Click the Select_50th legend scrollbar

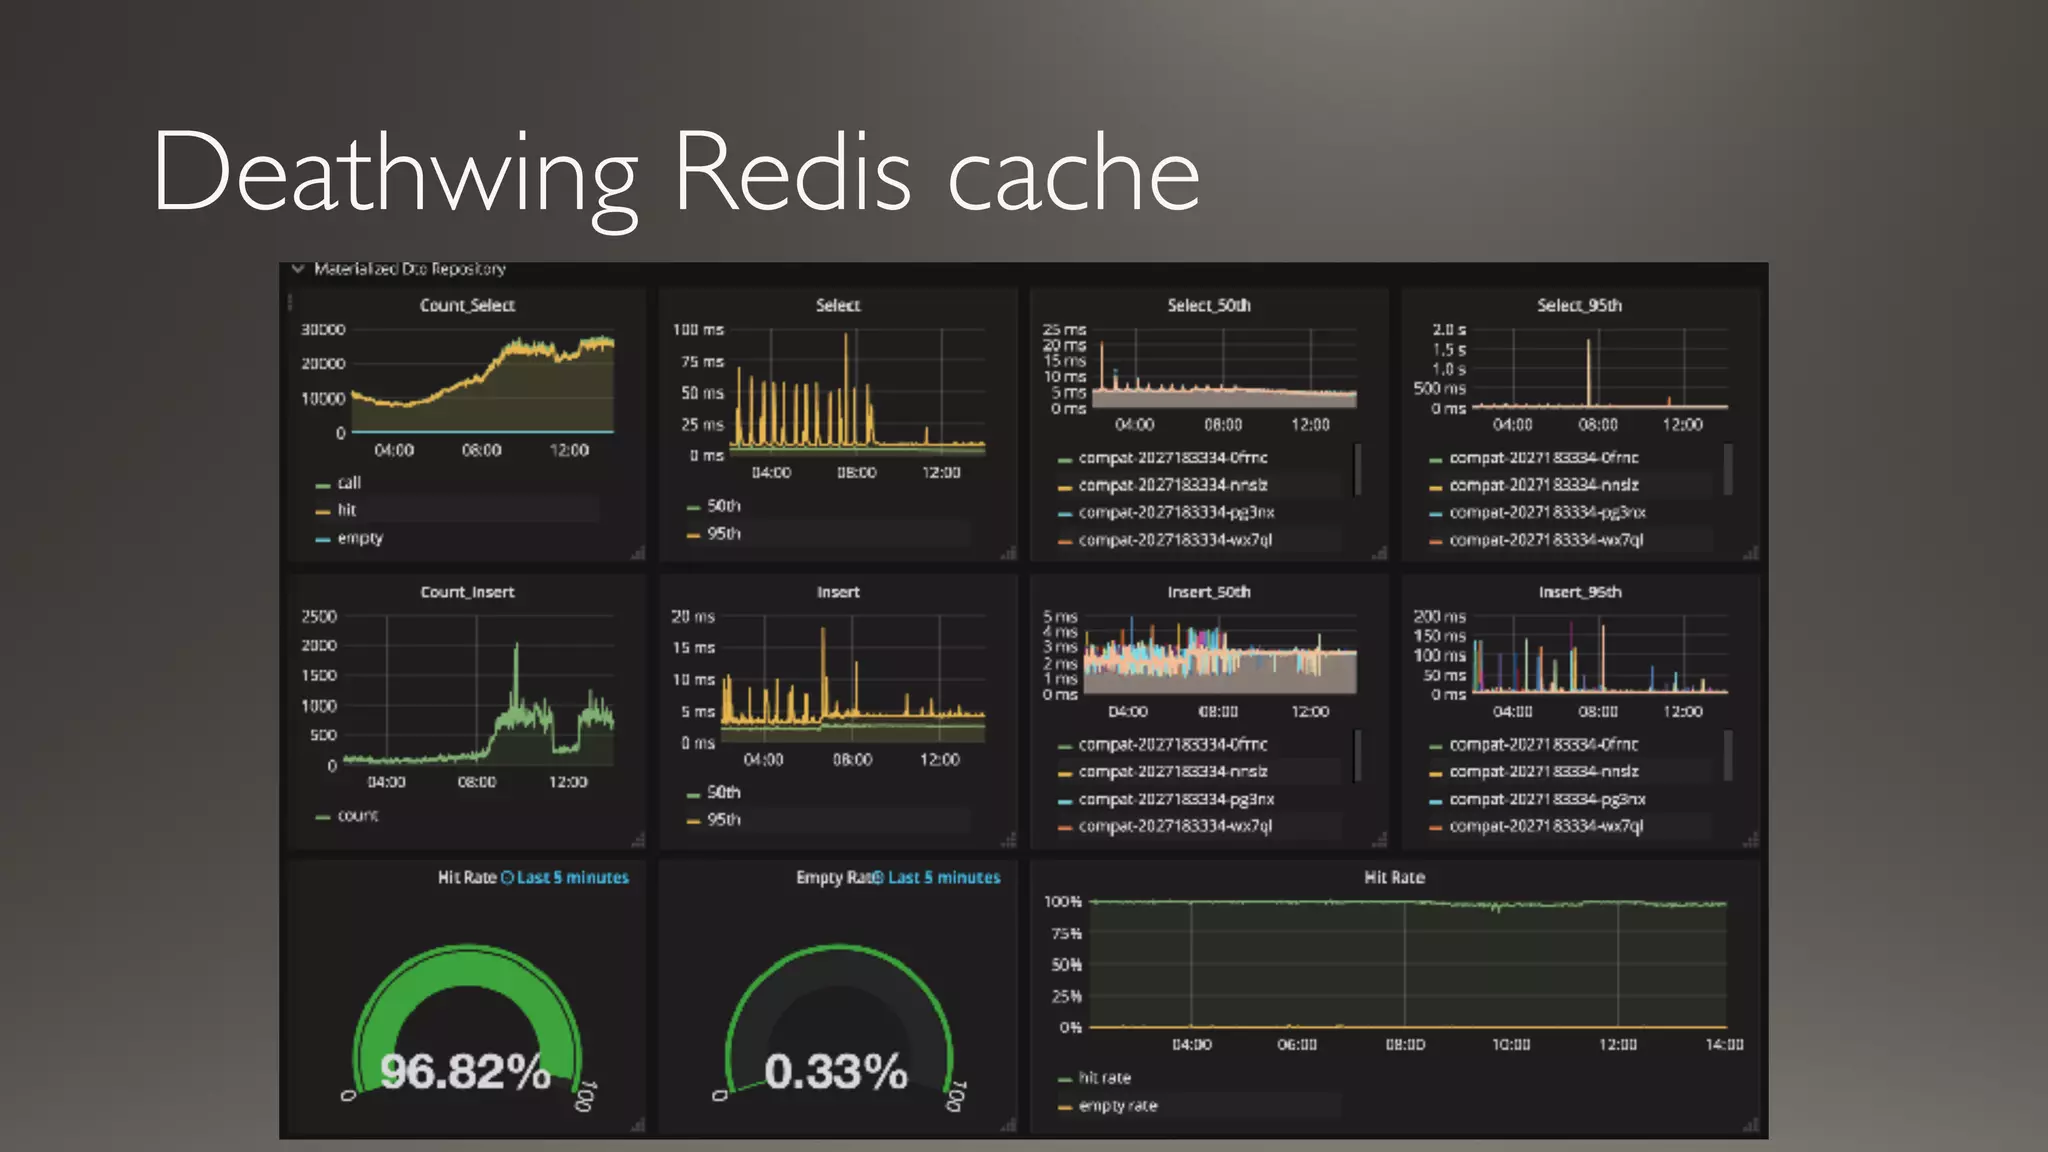1357,470
